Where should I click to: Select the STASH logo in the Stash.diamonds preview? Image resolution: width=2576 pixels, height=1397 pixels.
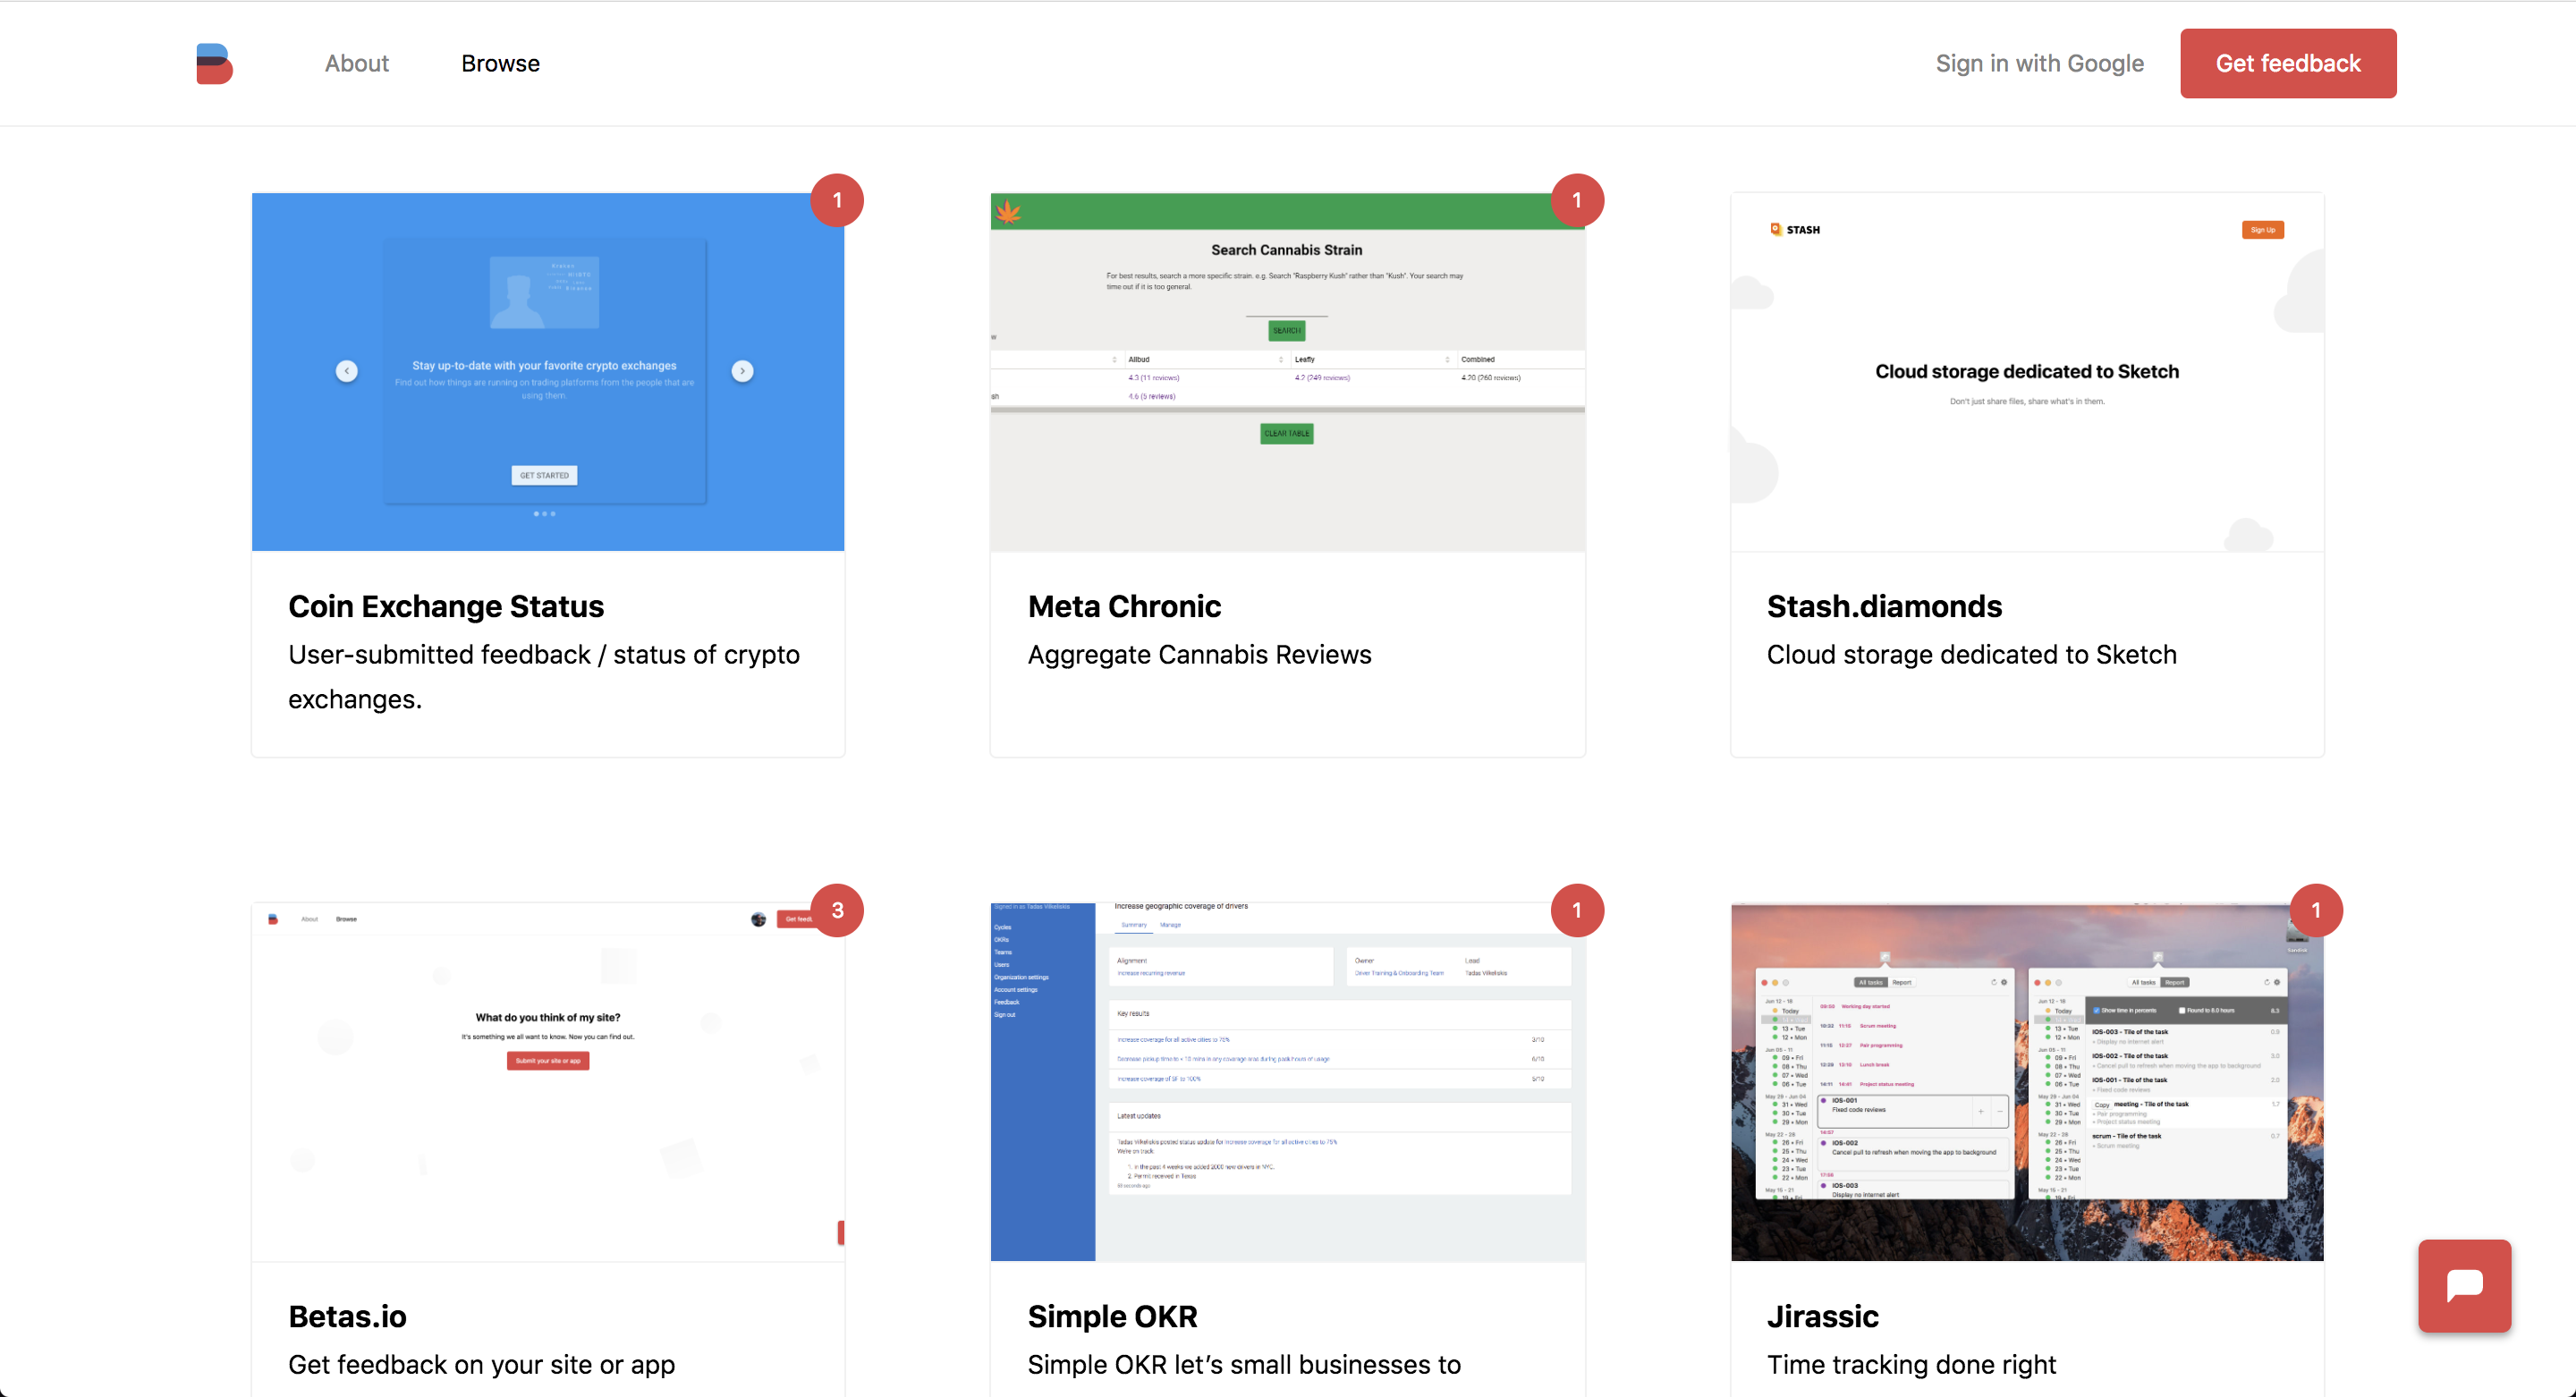click(x=1794, y=229)
